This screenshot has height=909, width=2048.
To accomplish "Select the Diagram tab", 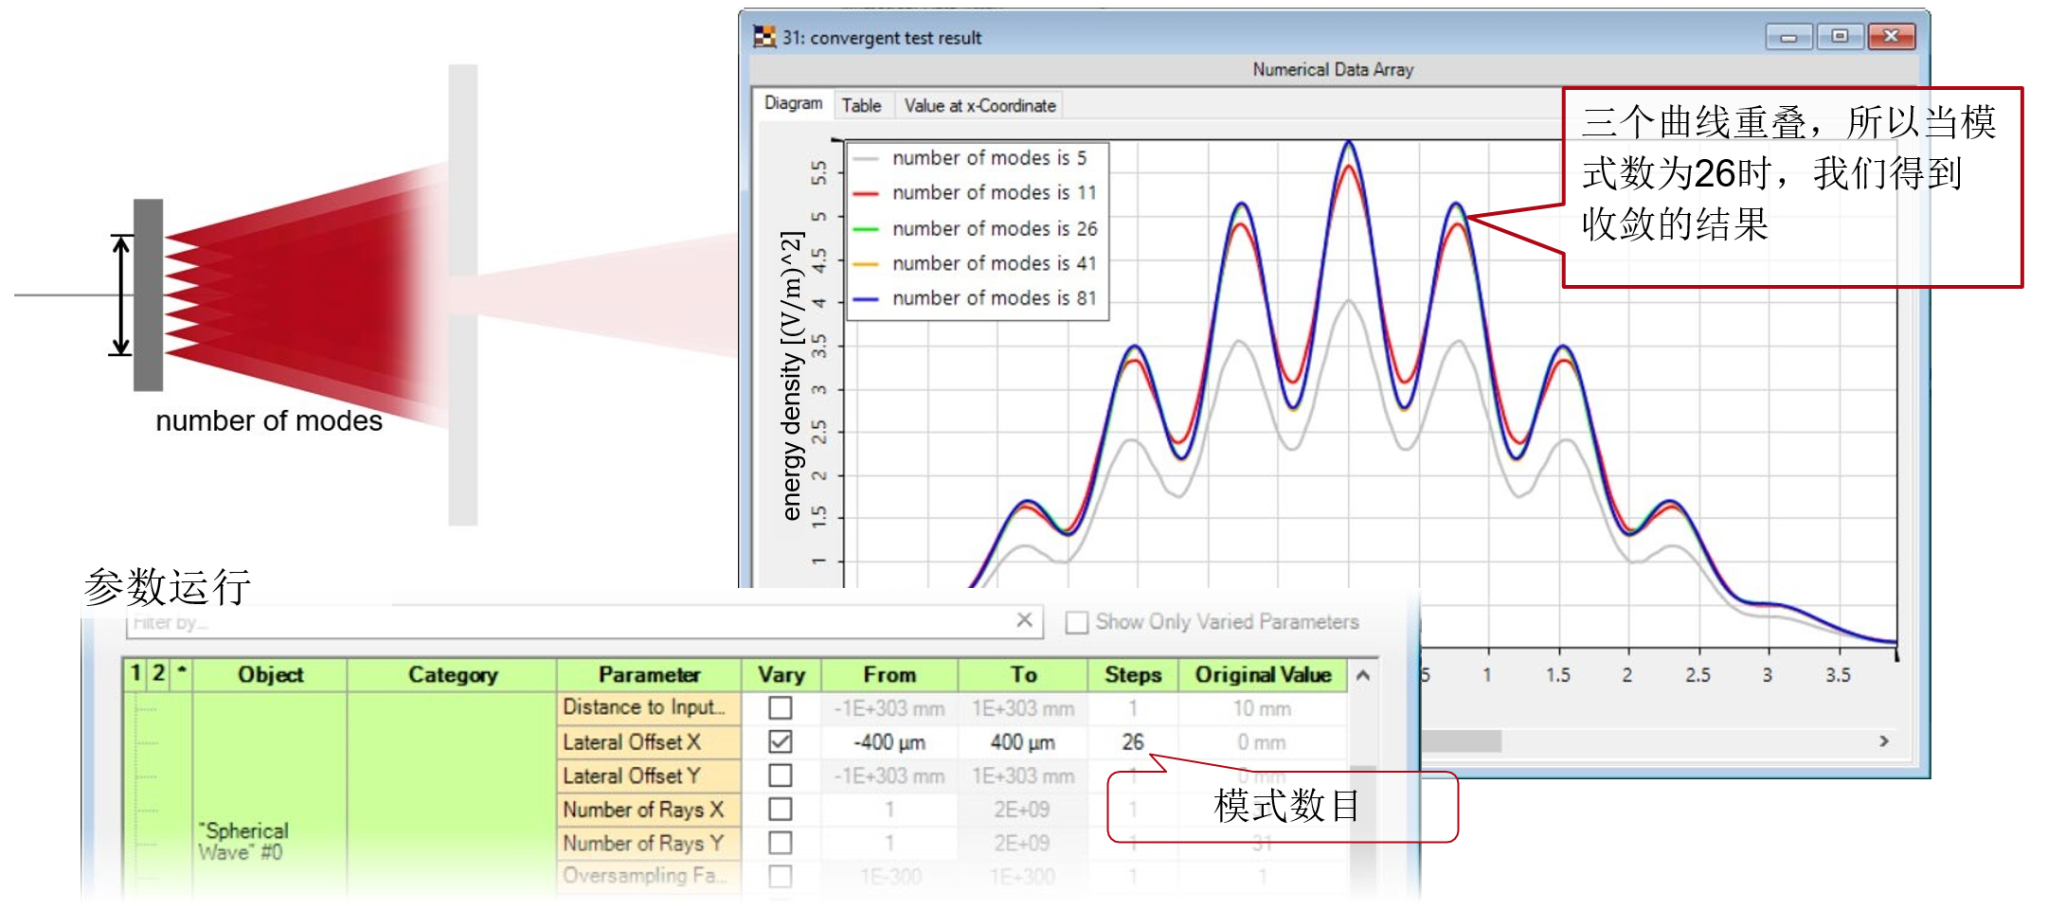I will [793, 104].
